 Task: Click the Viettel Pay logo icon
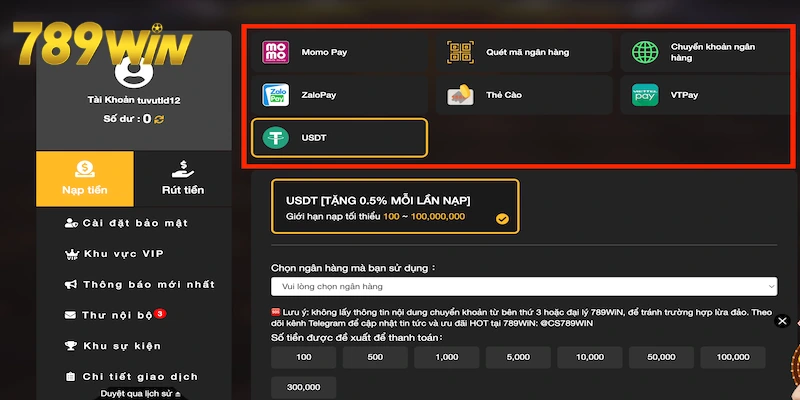(x=645, y=95)
